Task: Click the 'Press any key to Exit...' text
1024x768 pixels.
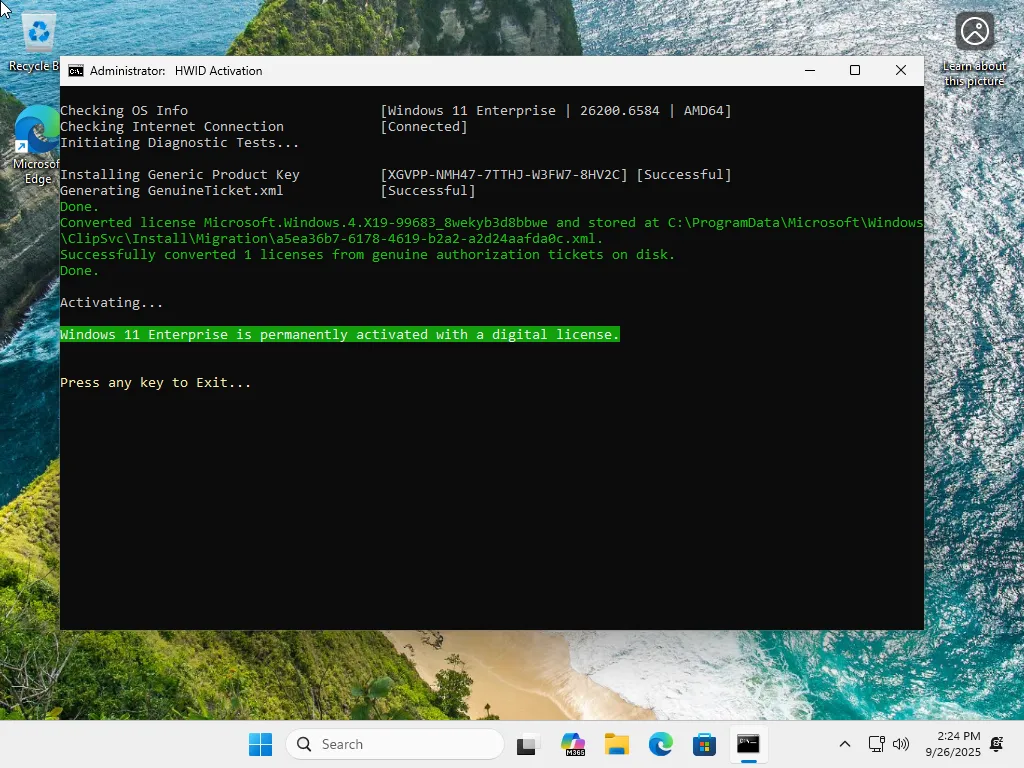Action: [155, 383]
